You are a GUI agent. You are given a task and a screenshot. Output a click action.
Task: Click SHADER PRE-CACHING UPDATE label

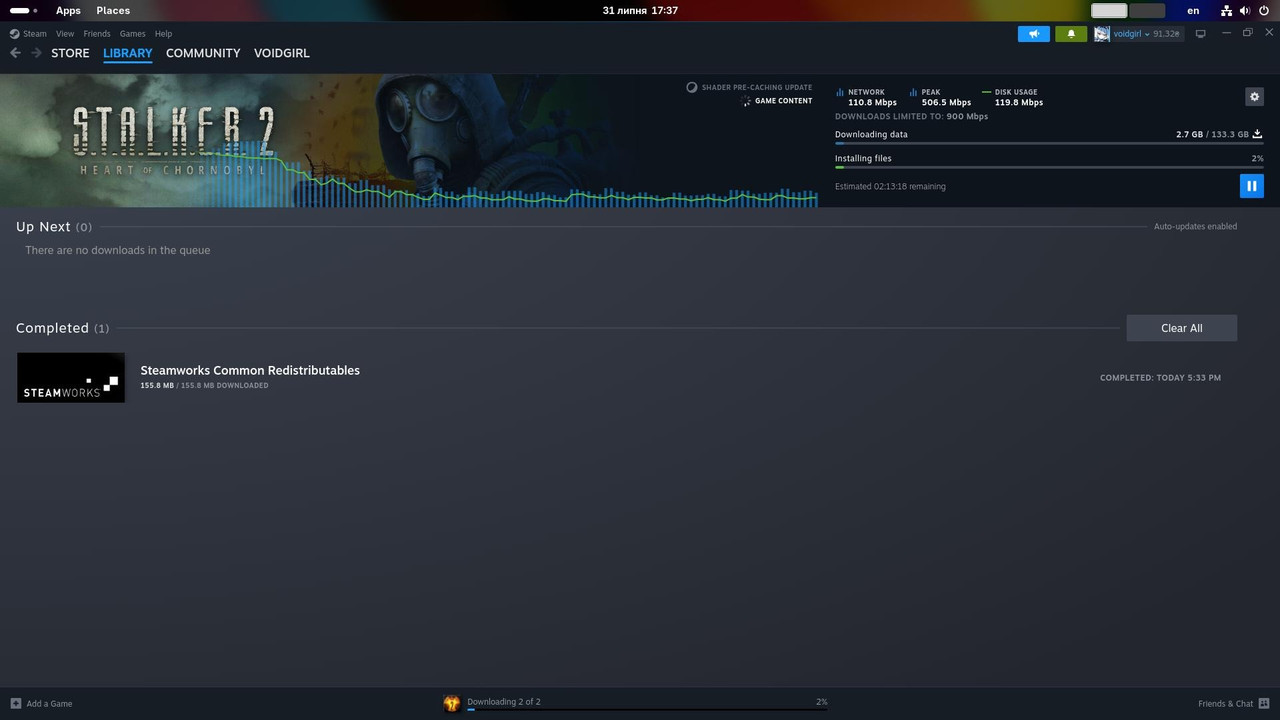click(757, 88)
